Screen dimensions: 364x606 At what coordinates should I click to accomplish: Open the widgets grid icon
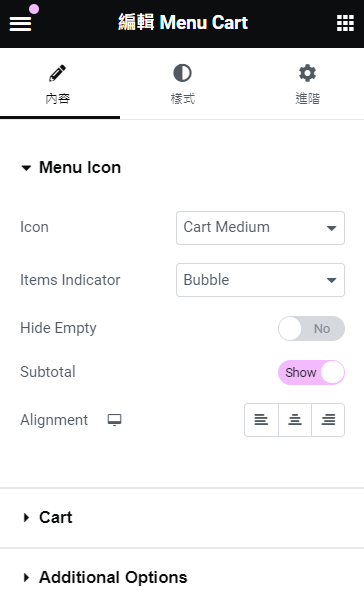345,23
